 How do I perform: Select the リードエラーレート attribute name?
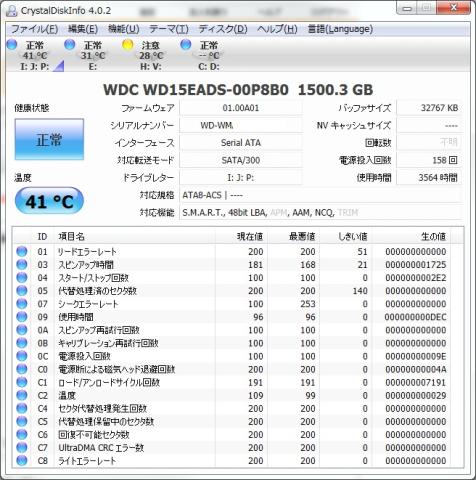pyautogui.click(x=87, y=252)
